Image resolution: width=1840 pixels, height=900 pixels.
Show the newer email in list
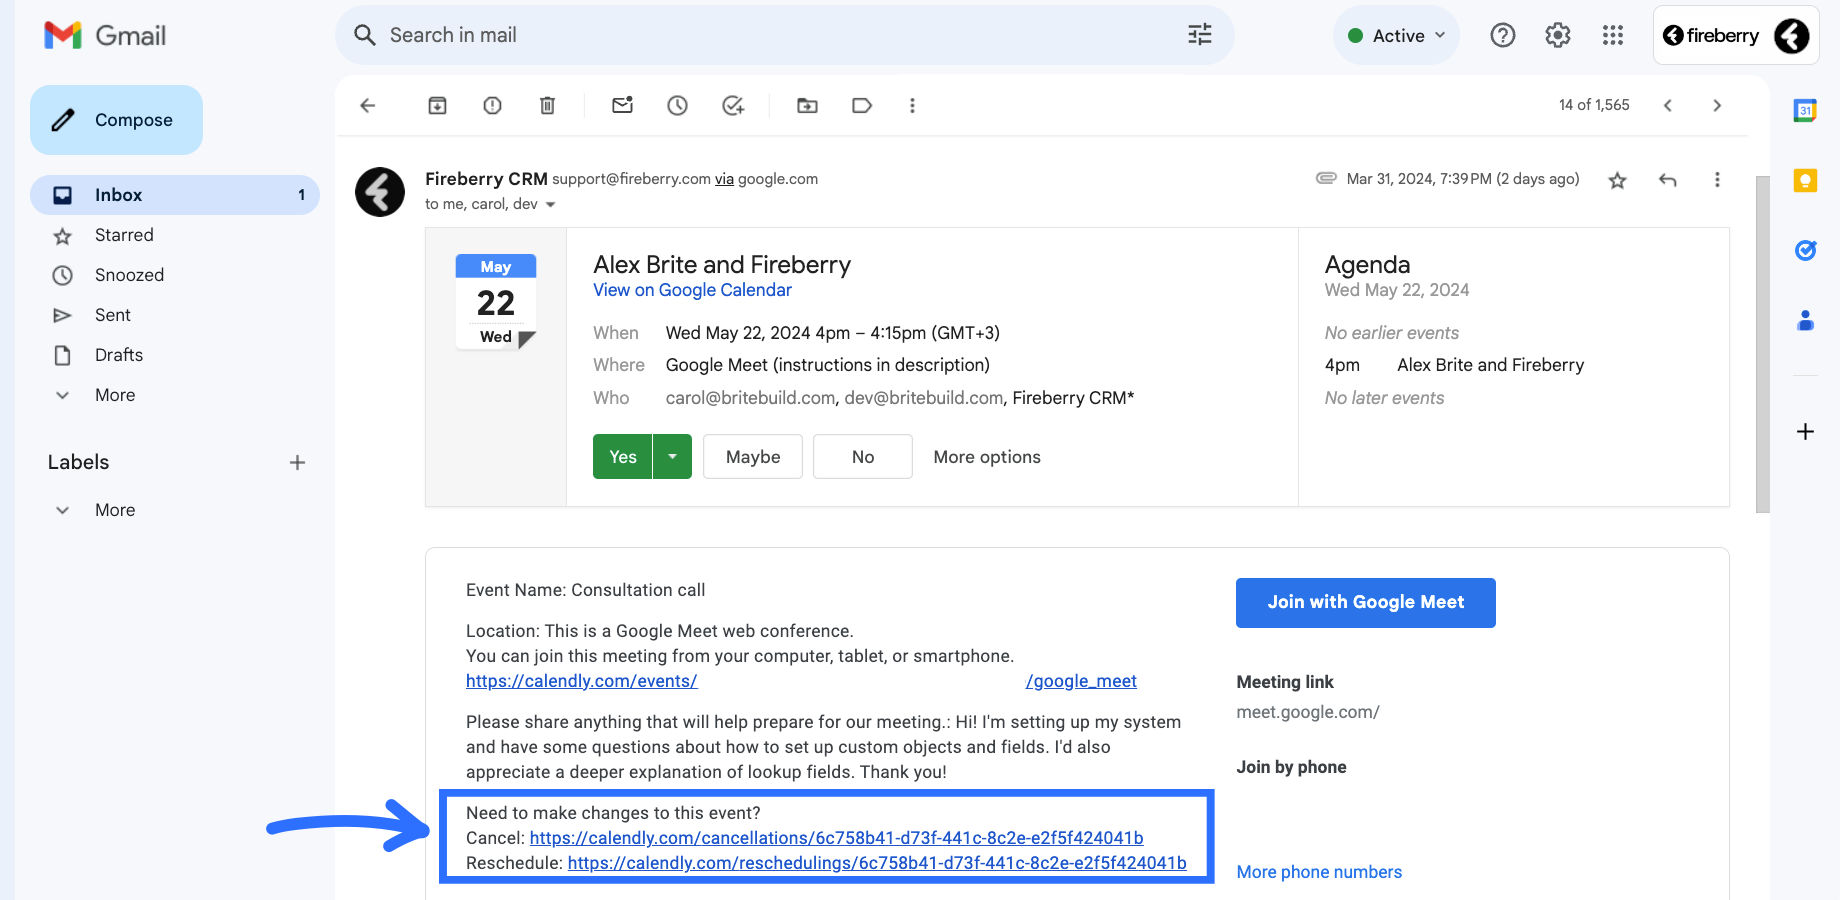(1667, 105)
